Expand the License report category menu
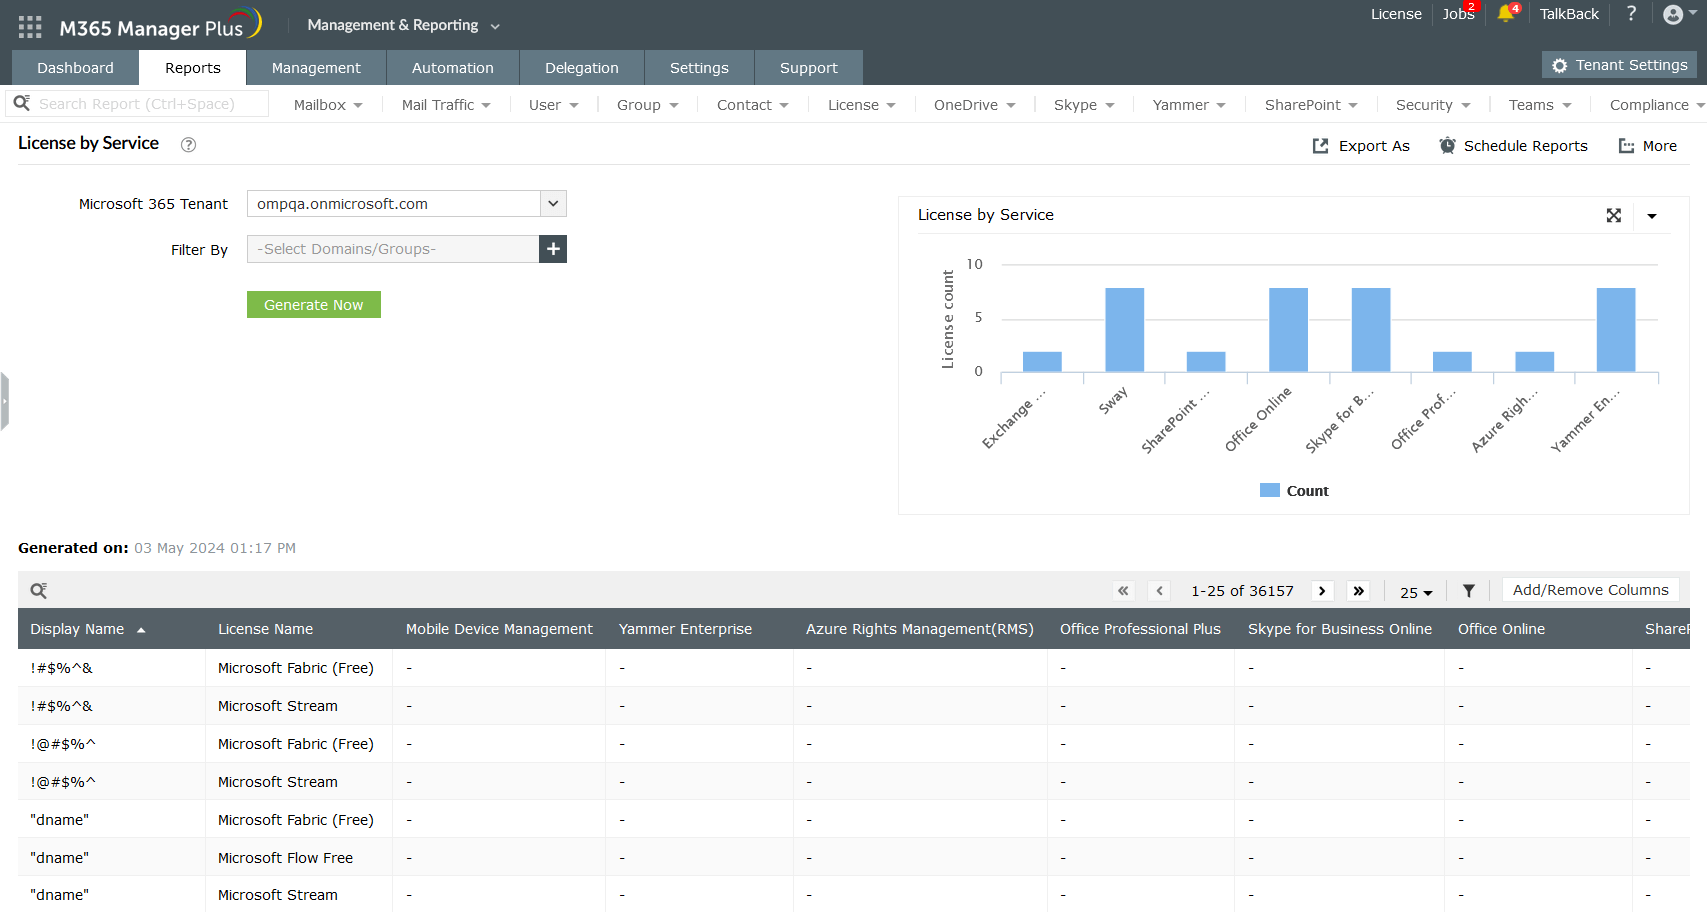This screenshot has height=912, width=1707. (x=862, y=105)
